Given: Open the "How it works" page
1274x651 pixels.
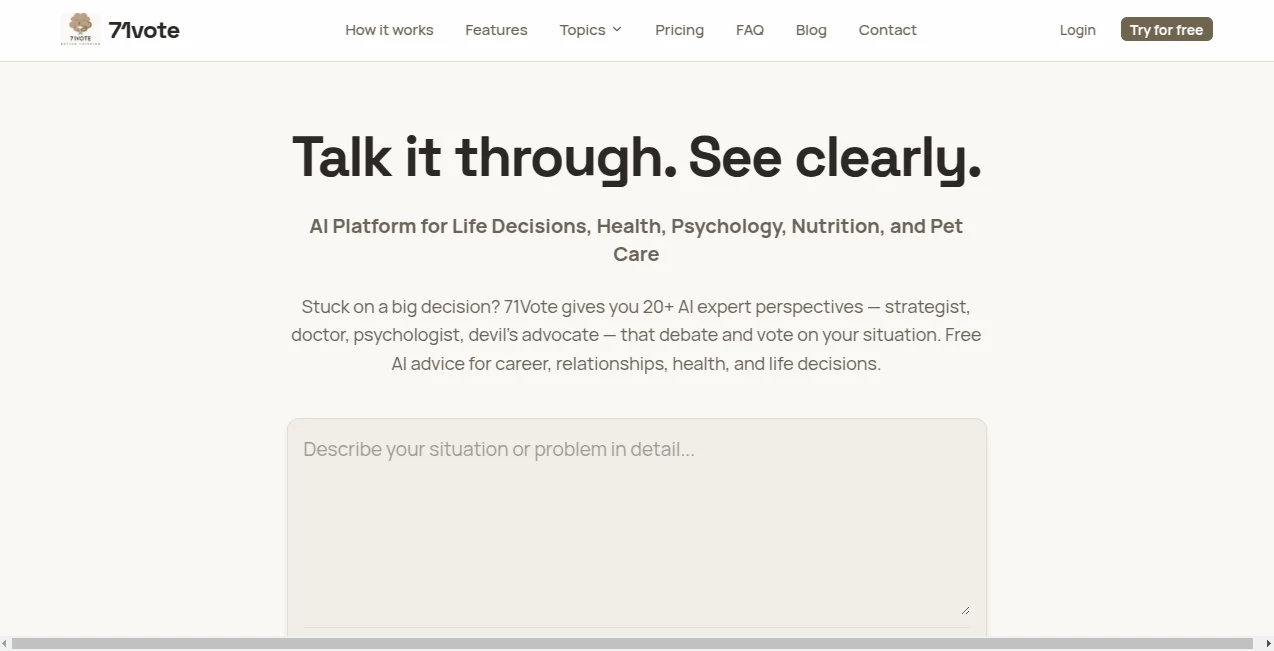Looking at the screenshot, I should coord(389,30).
